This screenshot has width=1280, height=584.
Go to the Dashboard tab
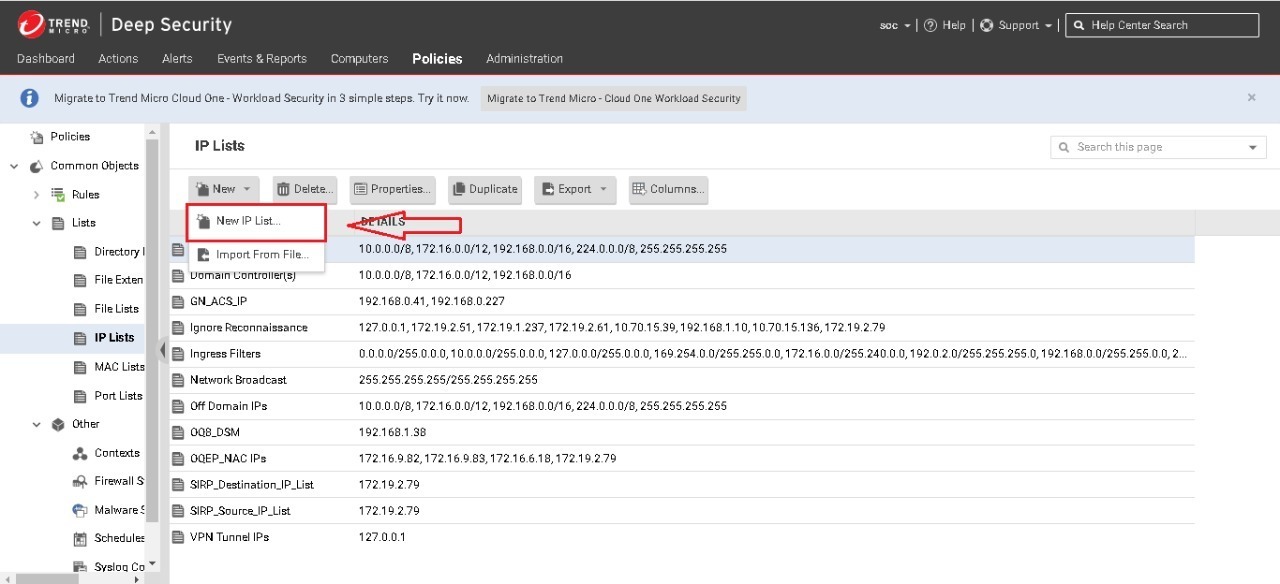(x=46, y=59)
